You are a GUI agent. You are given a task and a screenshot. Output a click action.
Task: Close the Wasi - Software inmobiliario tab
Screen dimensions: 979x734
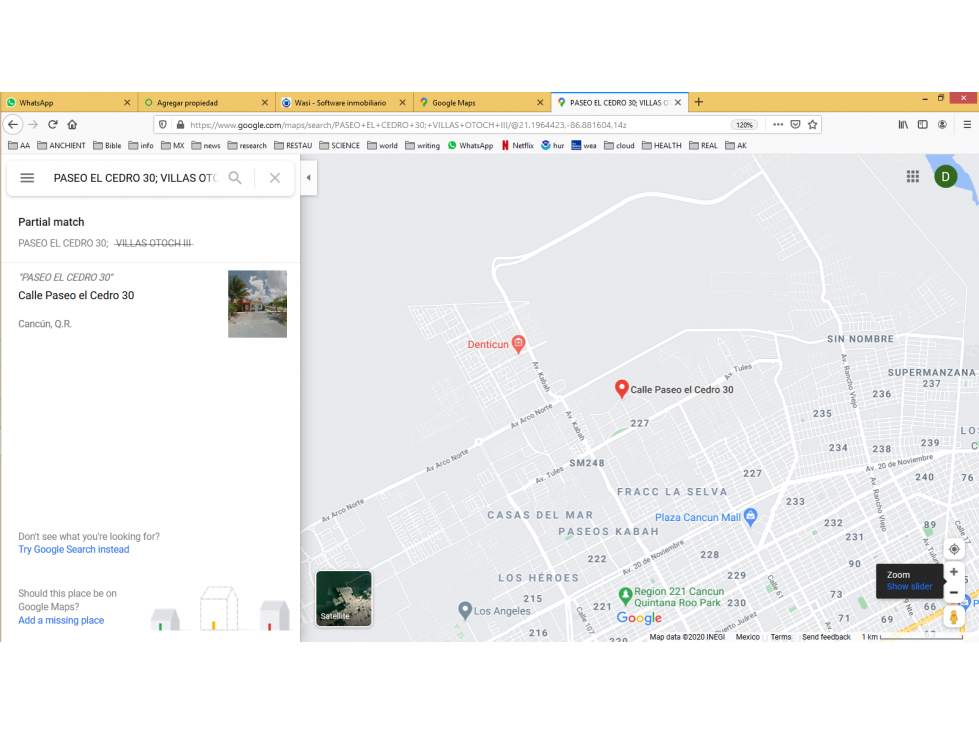click(402, 102)
